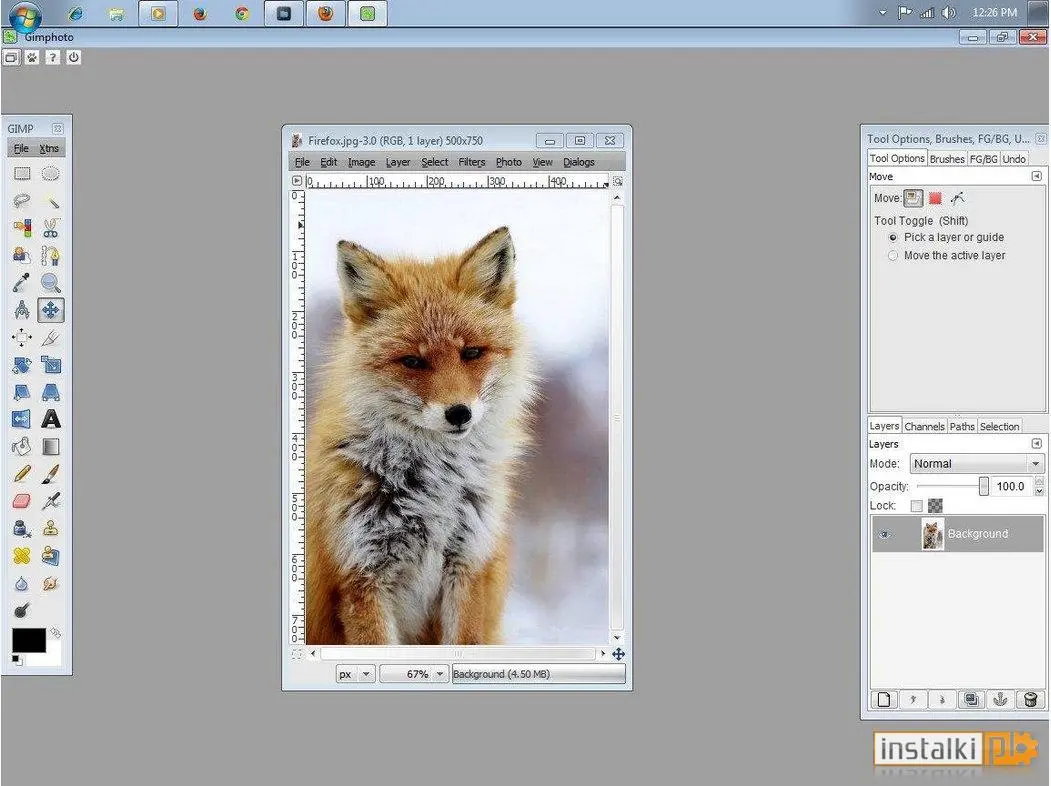1051x786 pixels.
Task: Select the Paths tool
Action: tap(50, 255)
